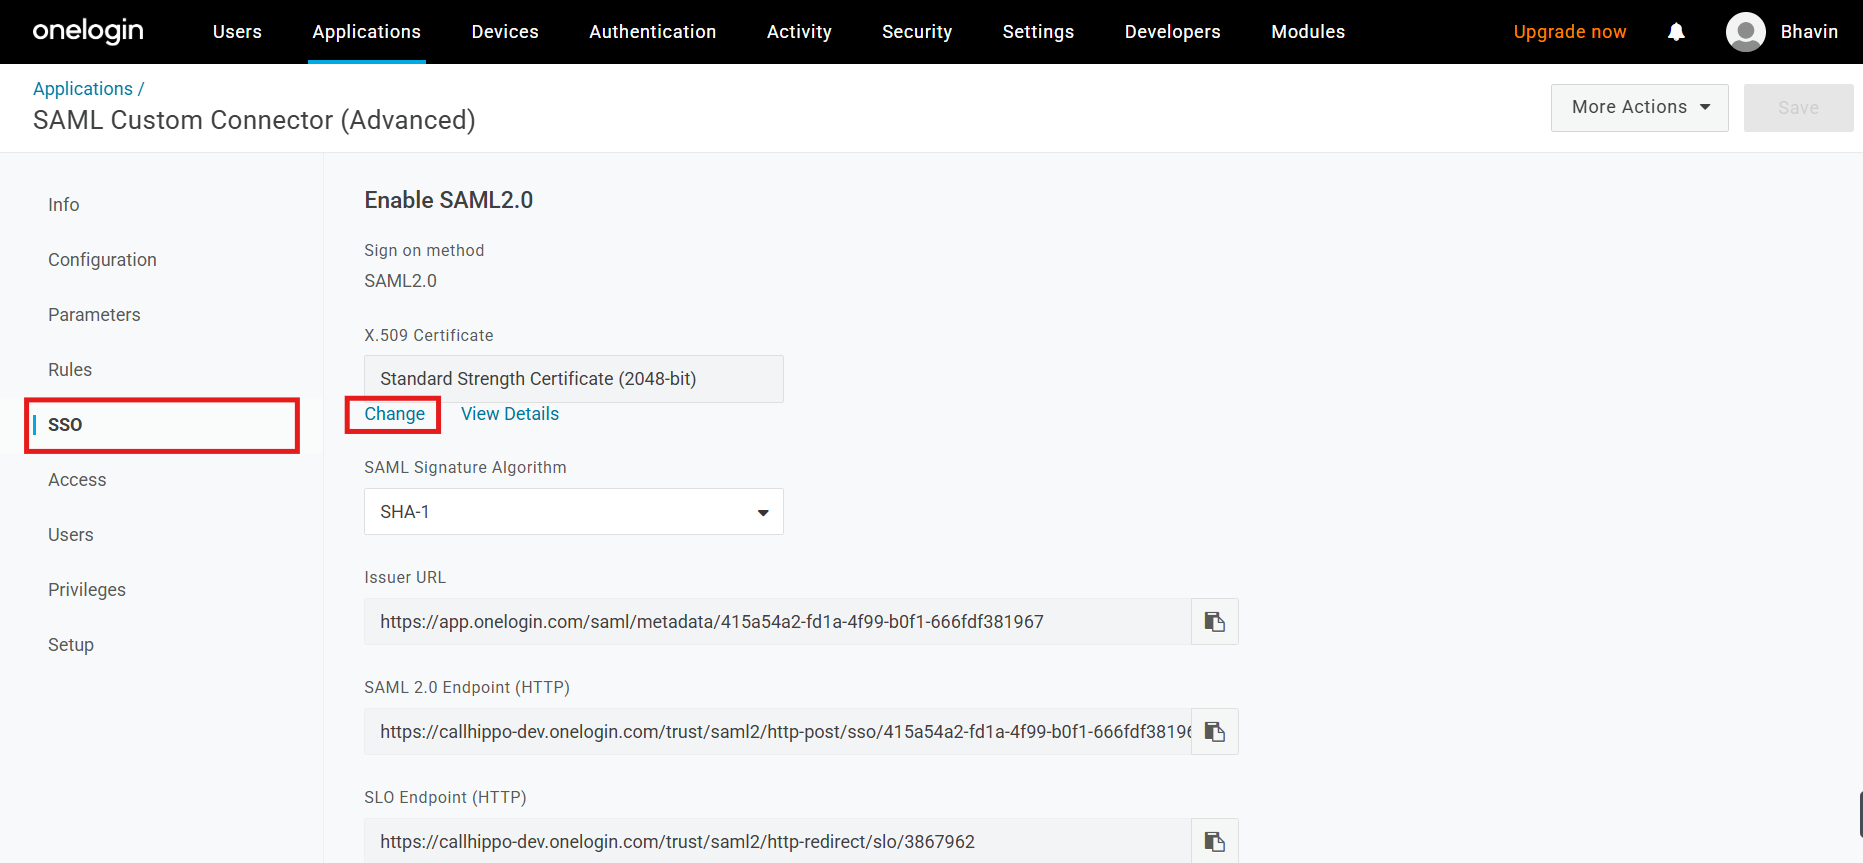
Task: Click the Issuer URL field
Action: (x=777, y=622)
